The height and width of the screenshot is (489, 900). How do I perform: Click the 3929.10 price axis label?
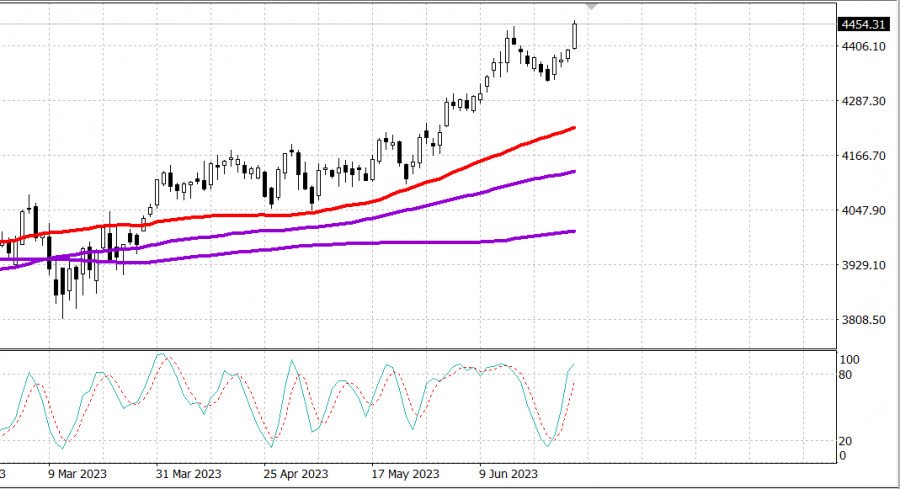pyautogui.click(x=863, y=265)
